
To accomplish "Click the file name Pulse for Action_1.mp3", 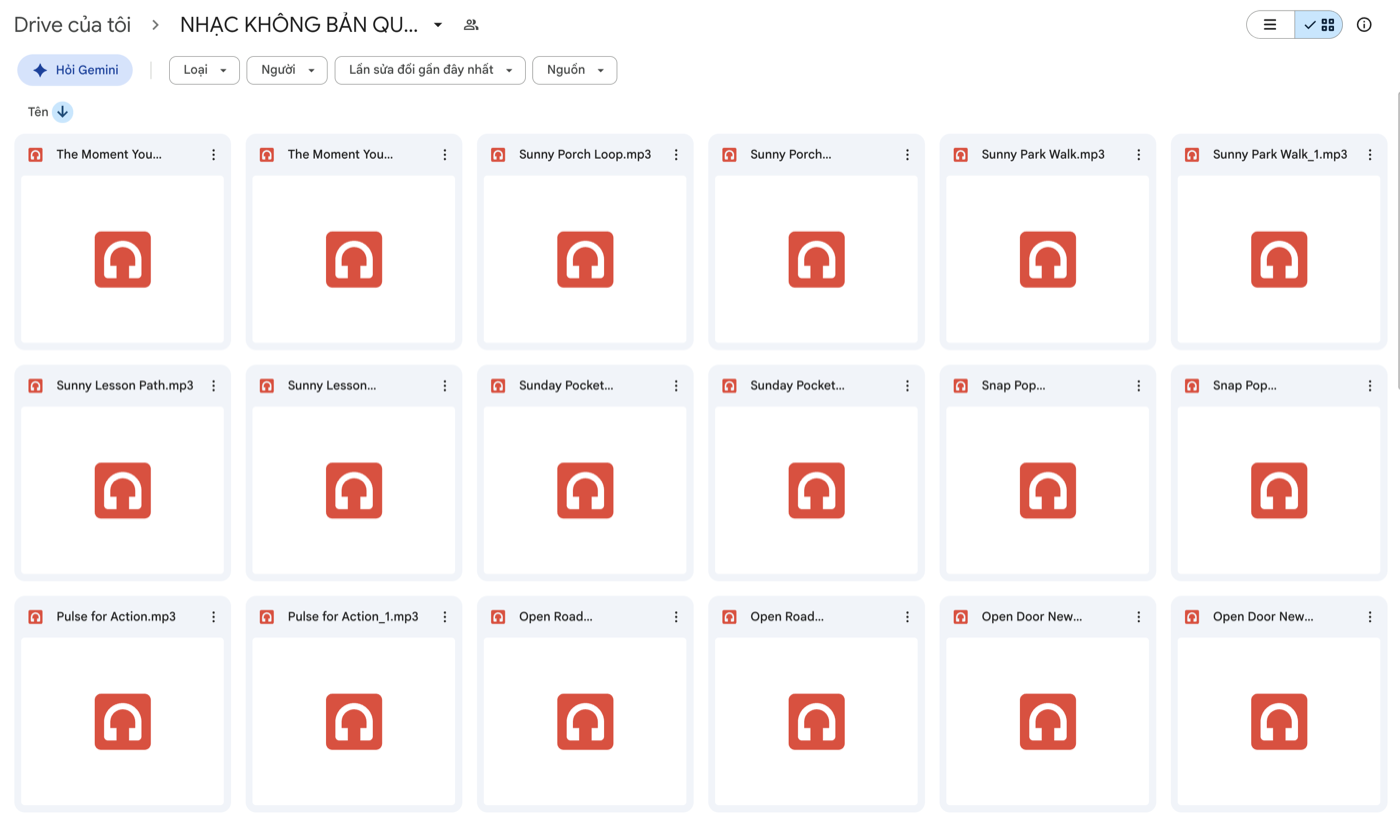I will pyautogui.click(x=353, y=617).
